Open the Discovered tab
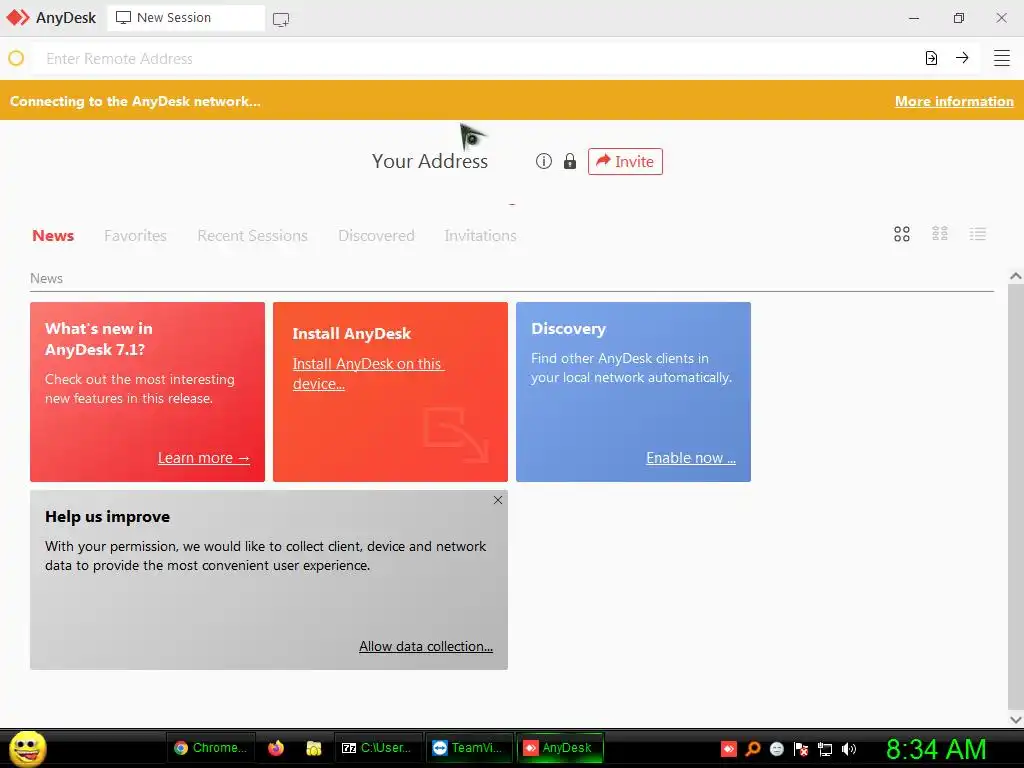This screenshot has width=1024, height=768. (376, 236)
